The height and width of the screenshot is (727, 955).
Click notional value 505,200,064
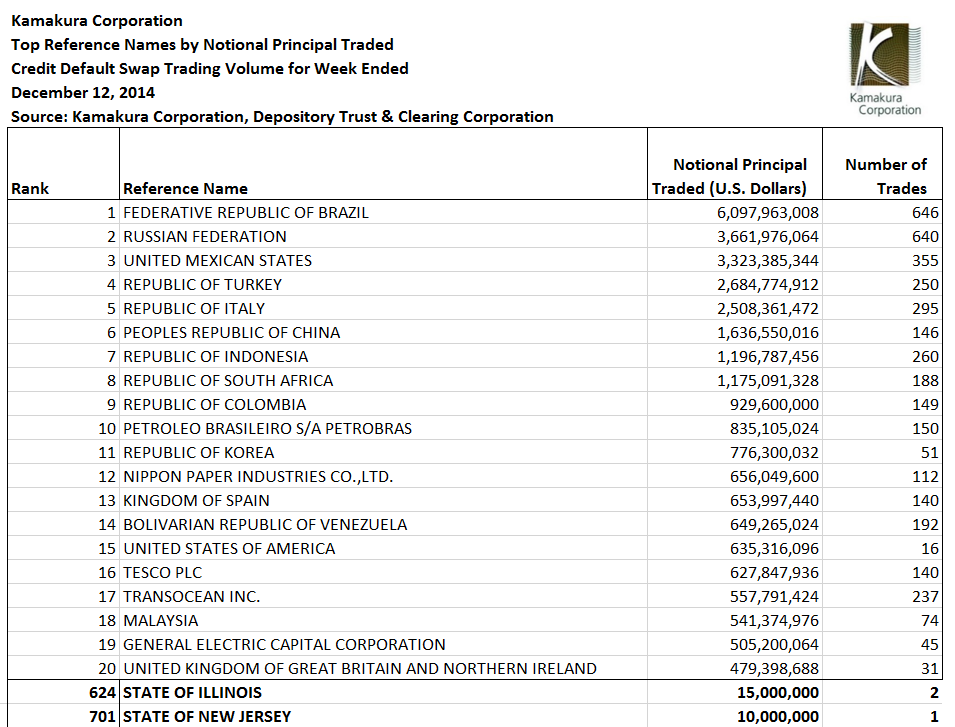[x=775, y=645]
